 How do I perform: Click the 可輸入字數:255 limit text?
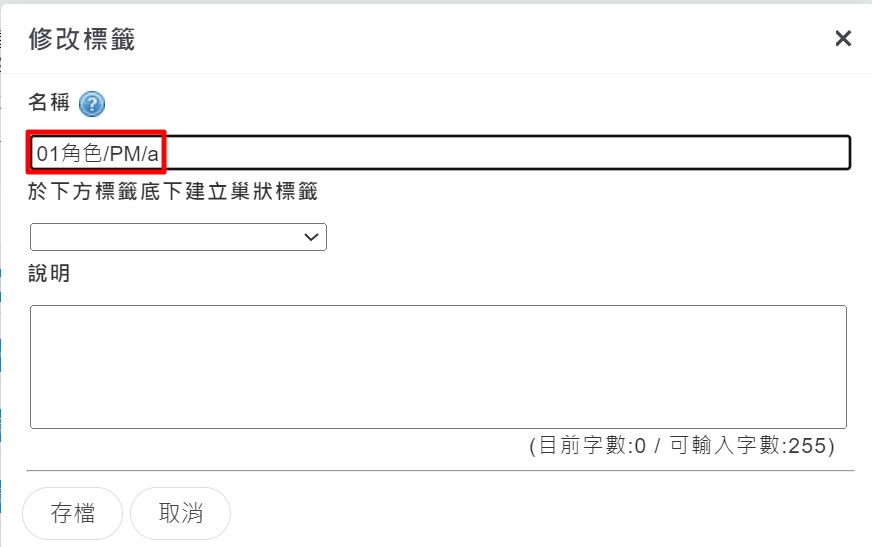pyautogui.click(x=747, y=446)
